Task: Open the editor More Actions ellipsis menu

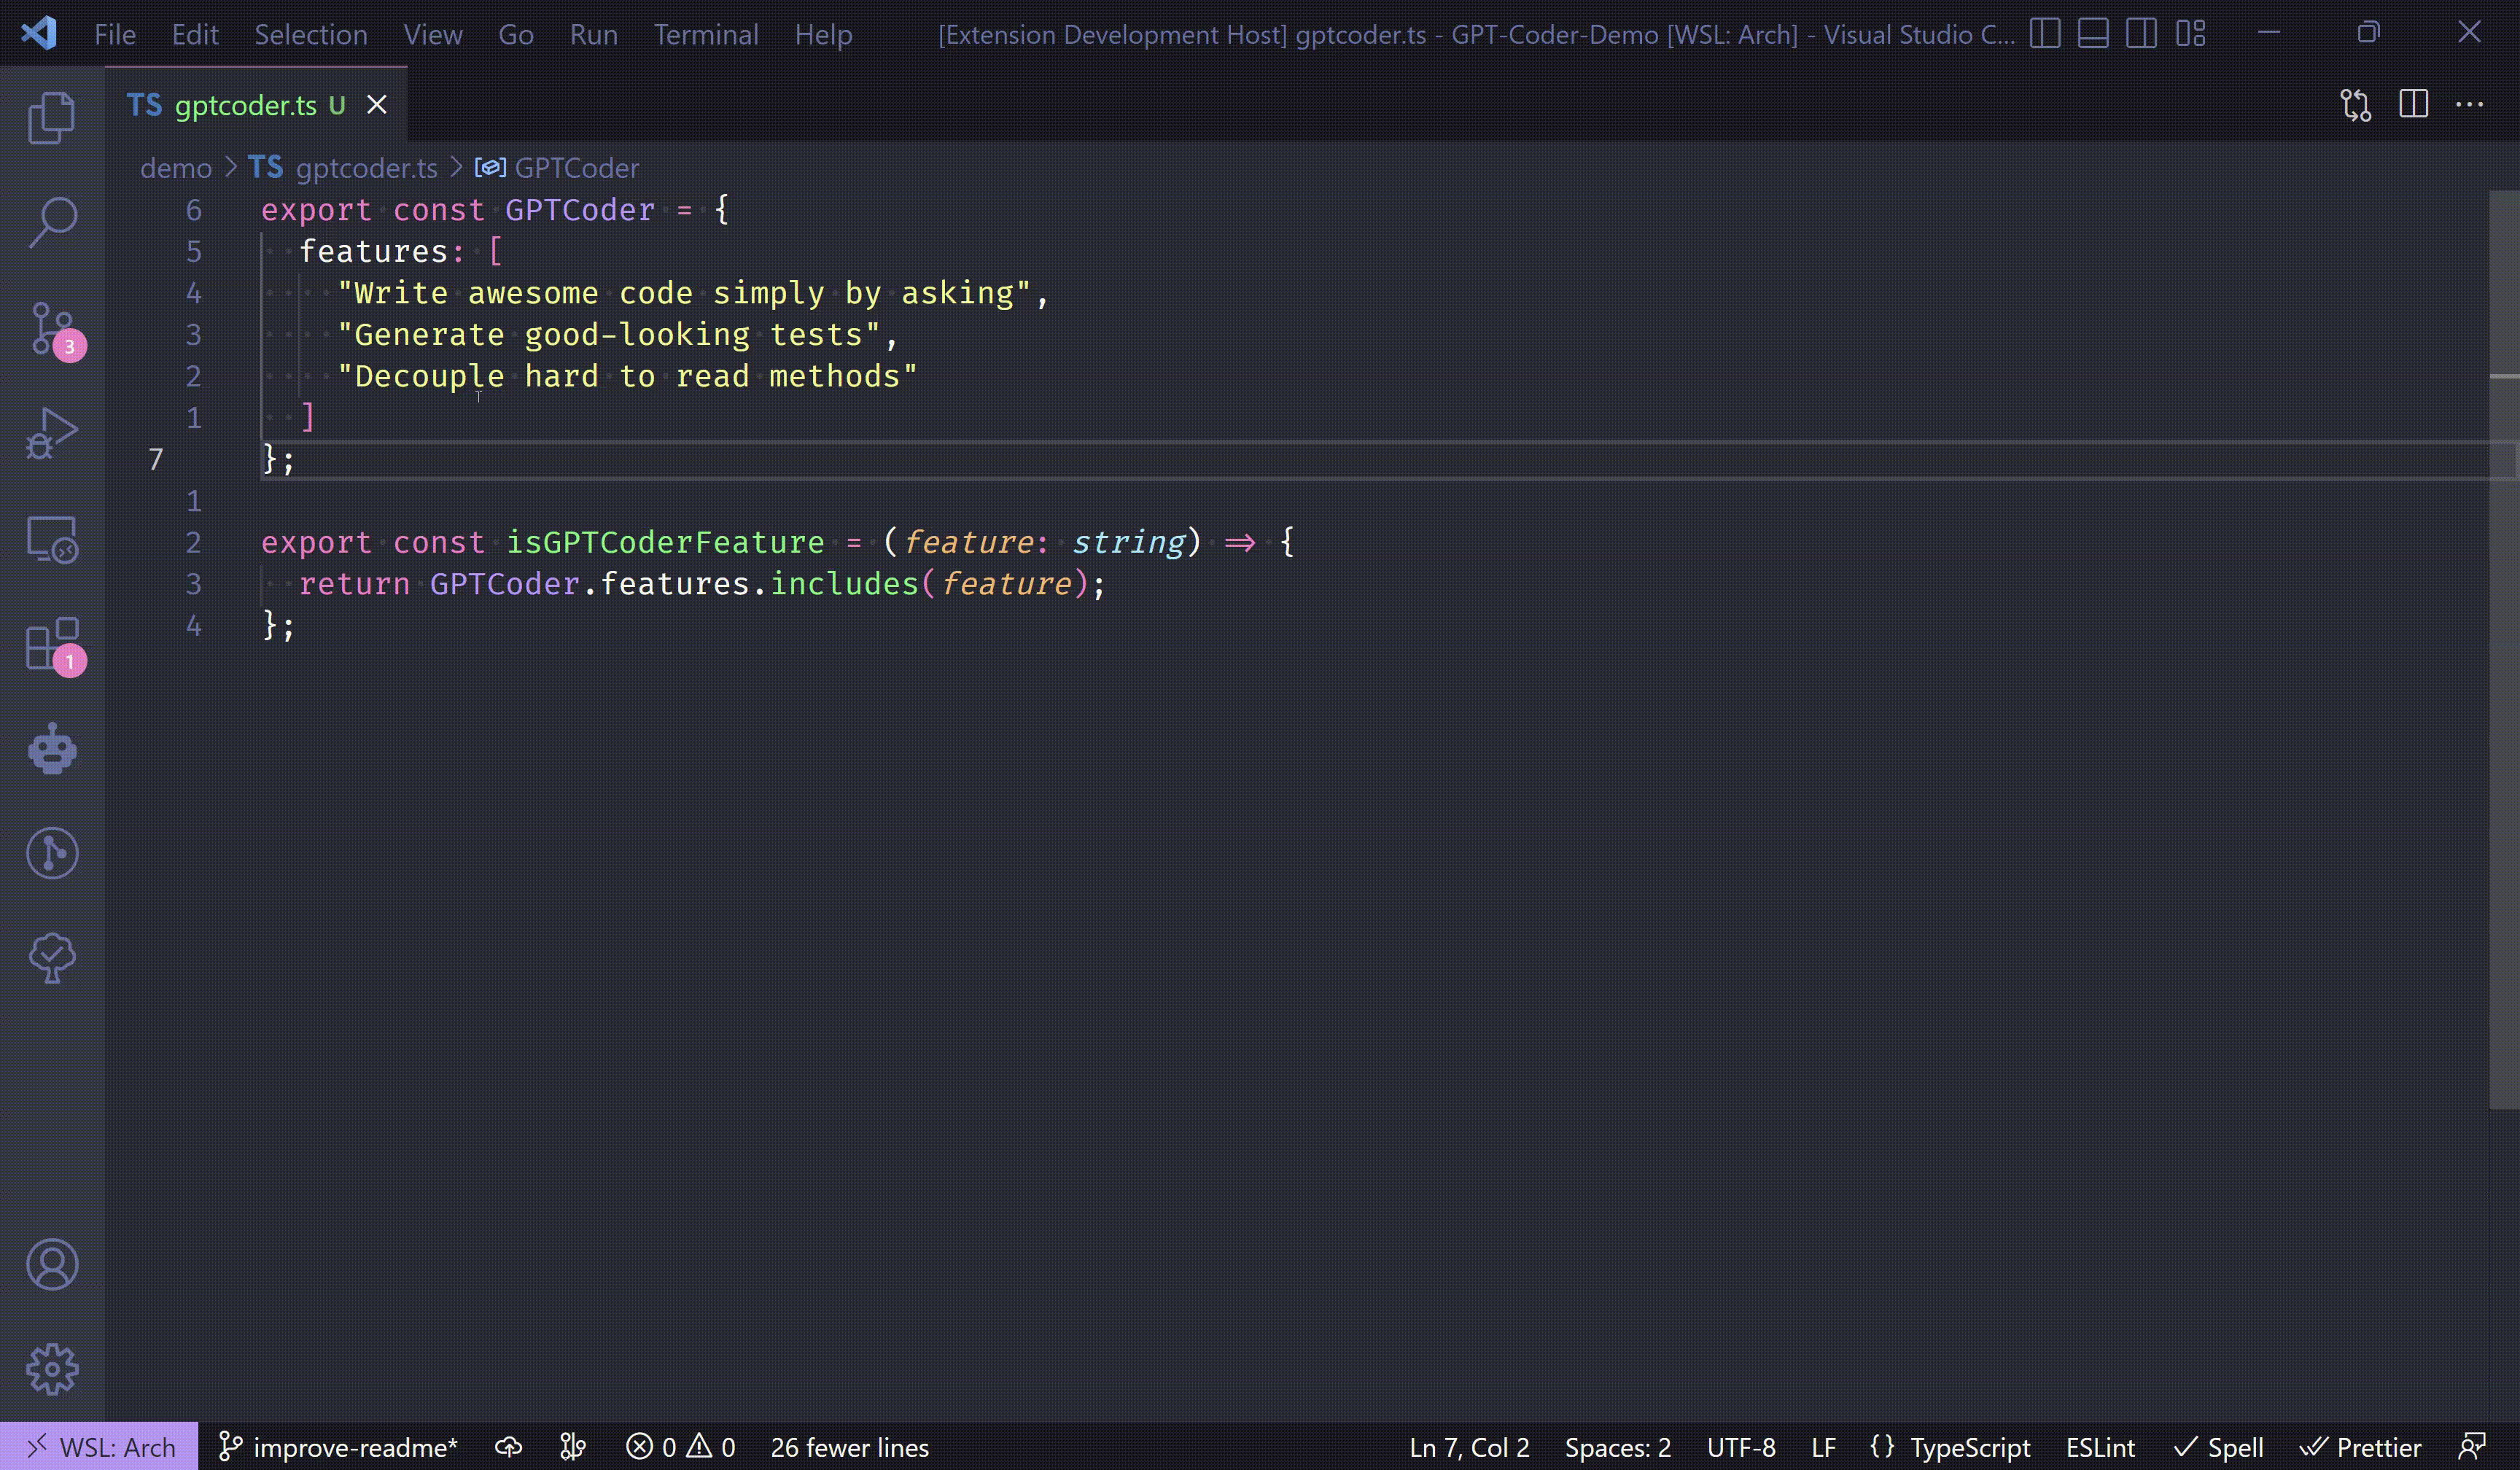Action: click(2469, 105)
